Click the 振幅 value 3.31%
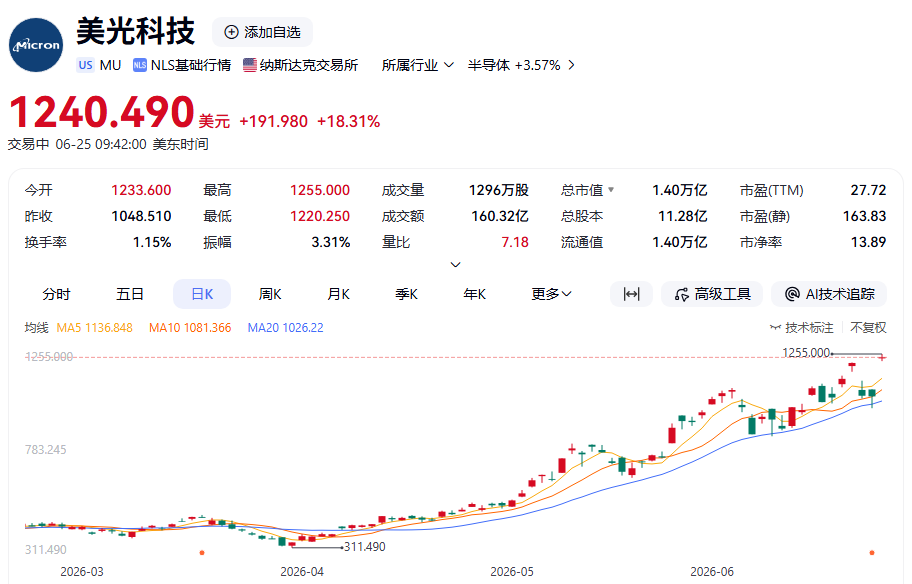This screenshot has height=584, width=912. pyautogui.click(x=330, y=242)
